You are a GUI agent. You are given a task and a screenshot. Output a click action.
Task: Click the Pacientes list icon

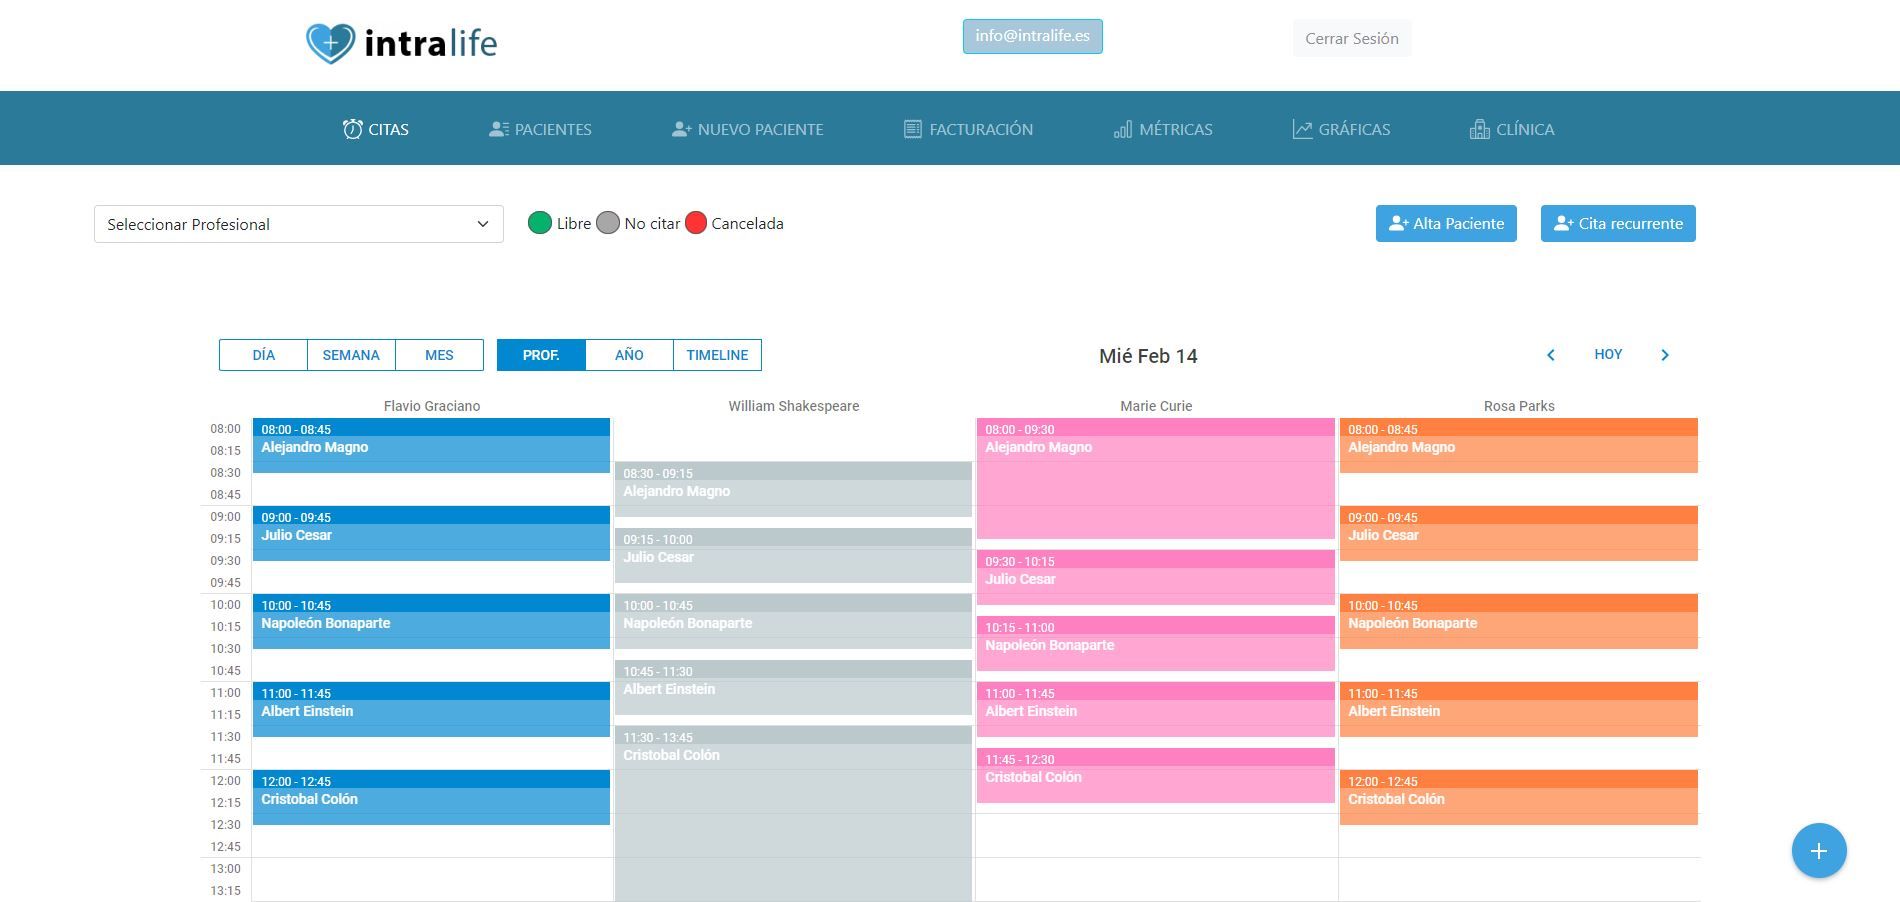[x=498, y=129]
